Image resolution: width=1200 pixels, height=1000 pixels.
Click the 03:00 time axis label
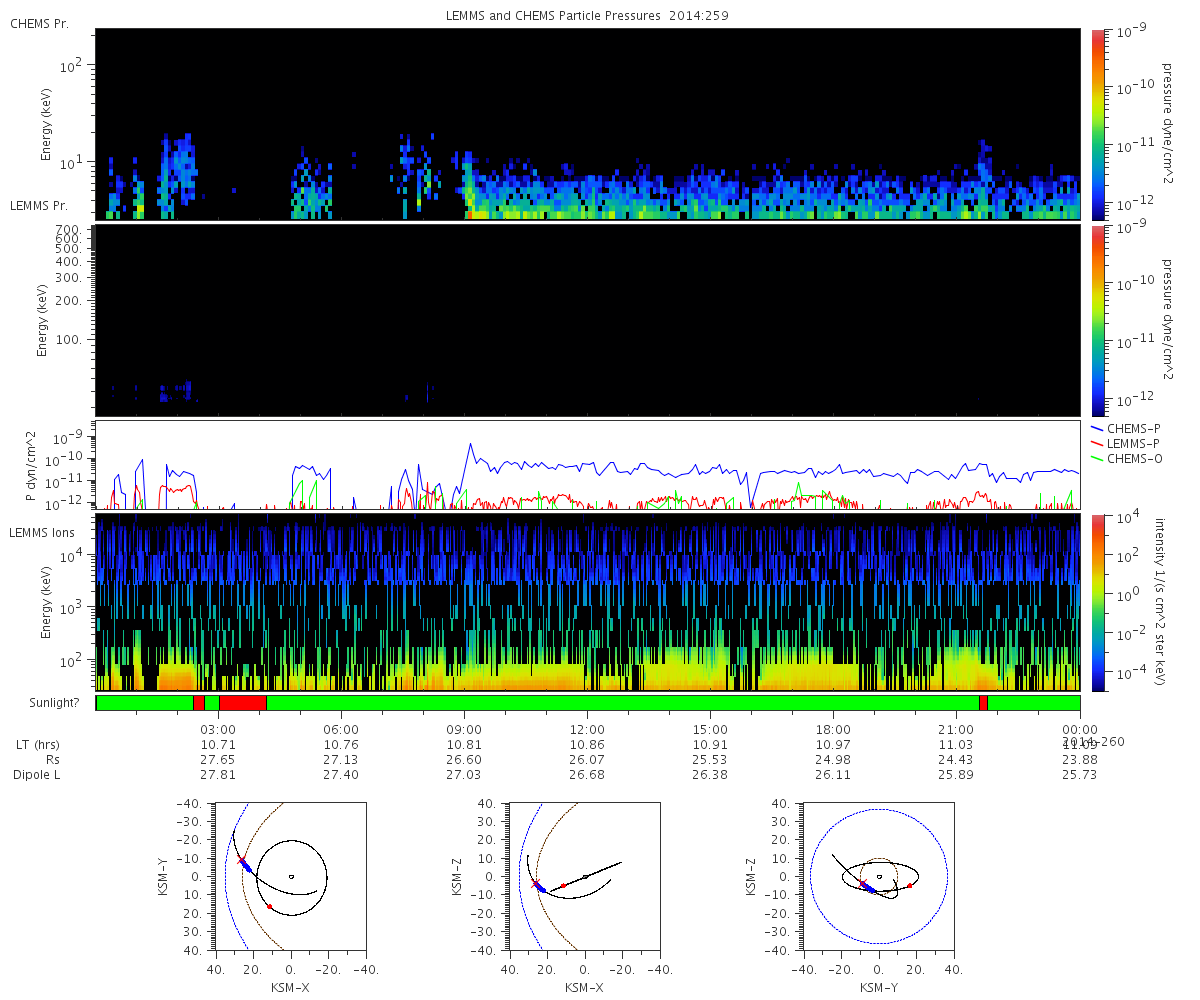tap(219, 730)
